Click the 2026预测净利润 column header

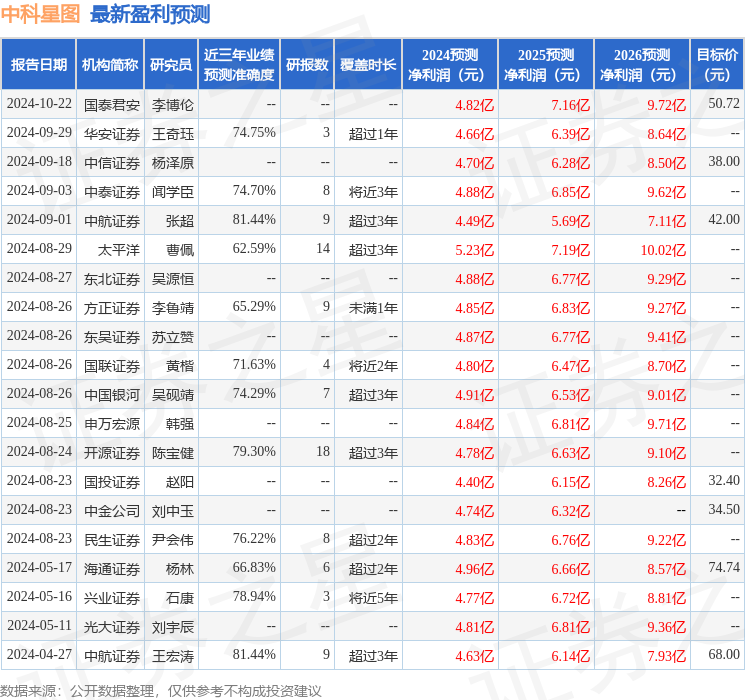642,65
